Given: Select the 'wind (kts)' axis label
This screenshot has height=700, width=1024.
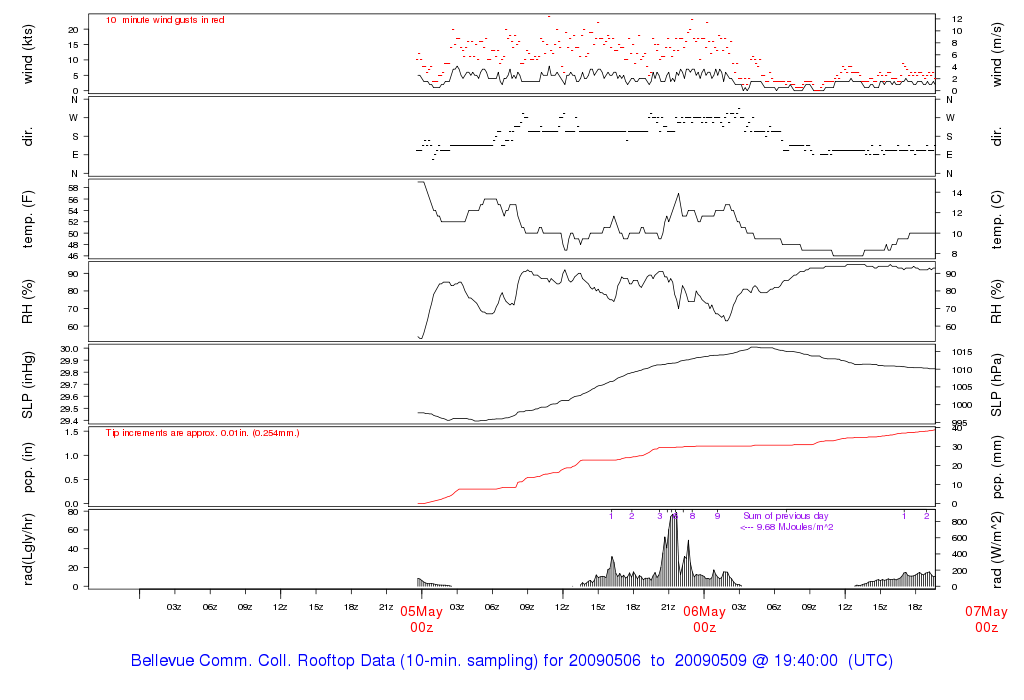Looking at the screenshot, I should click(27, 54).
